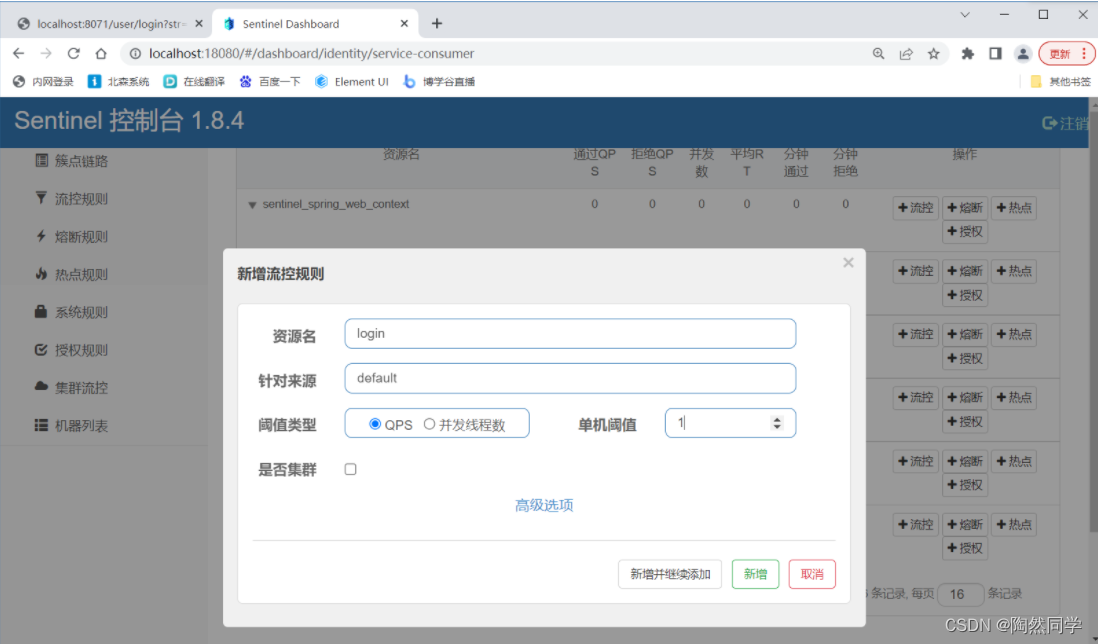Image resolution: width=1098 pixels, height=644 pixels.
Task: Select the Sentinel Dashboard tab
Action: click(315, 24)
